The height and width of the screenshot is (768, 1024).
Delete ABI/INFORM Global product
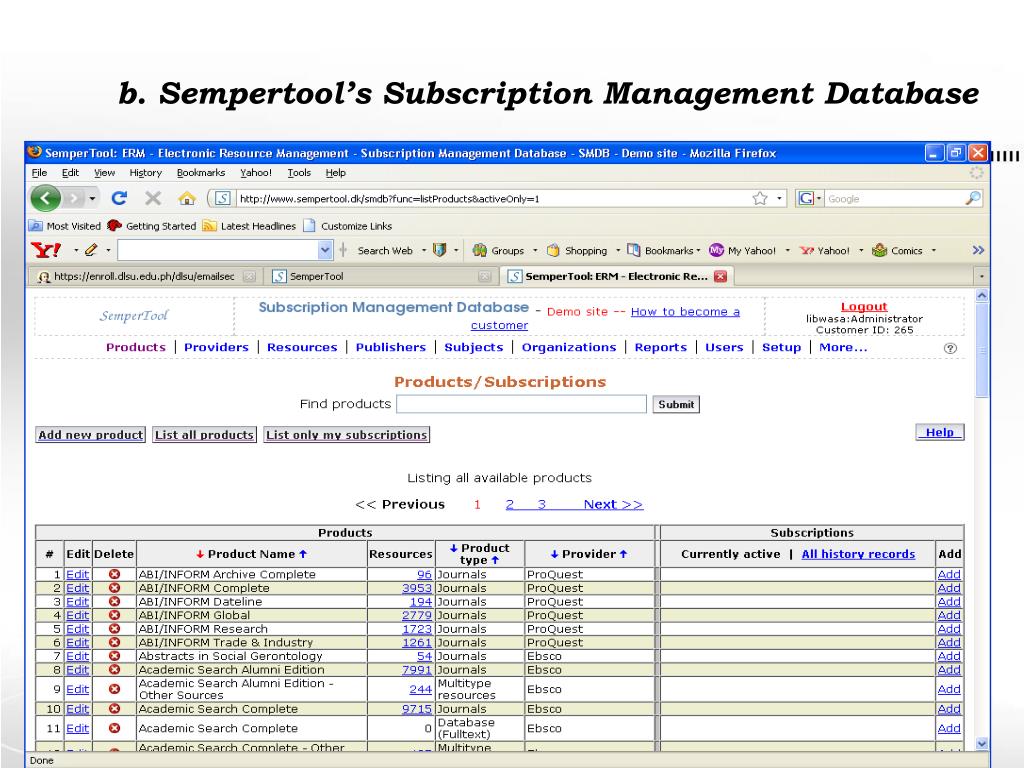tap(114, 615)
